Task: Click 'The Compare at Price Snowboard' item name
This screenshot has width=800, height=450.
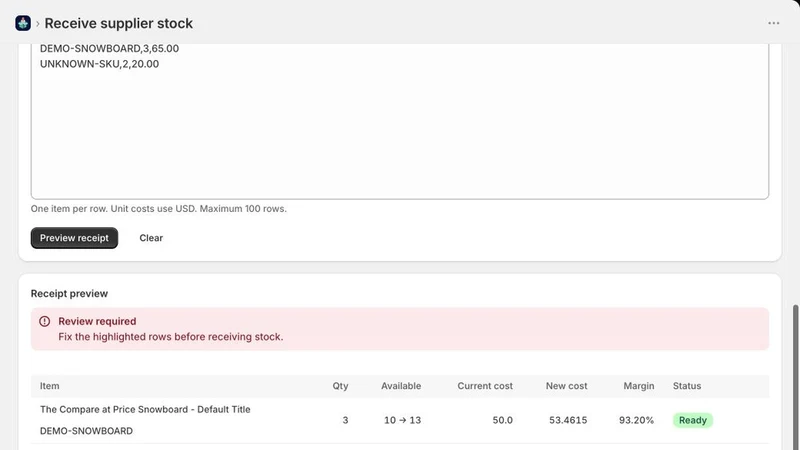Action: pyautogui.click(x=145, y=409)
